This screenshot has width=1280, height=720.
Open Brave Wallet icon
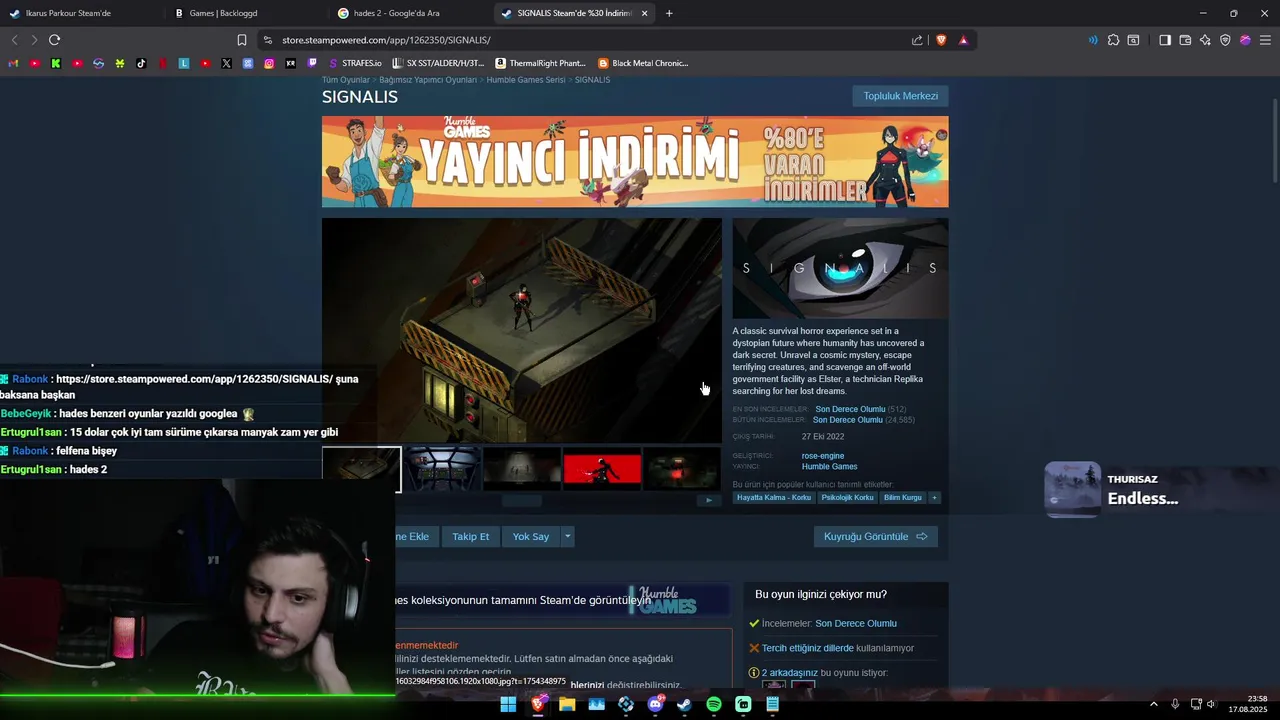1185,40
